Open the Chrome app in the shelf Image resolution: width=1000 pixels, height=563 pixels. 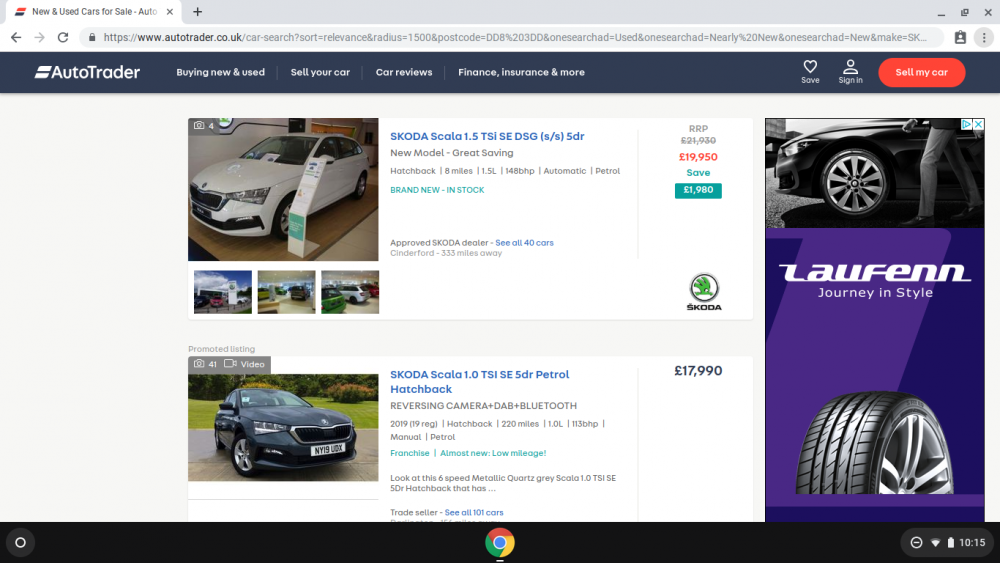pos(499,543)
